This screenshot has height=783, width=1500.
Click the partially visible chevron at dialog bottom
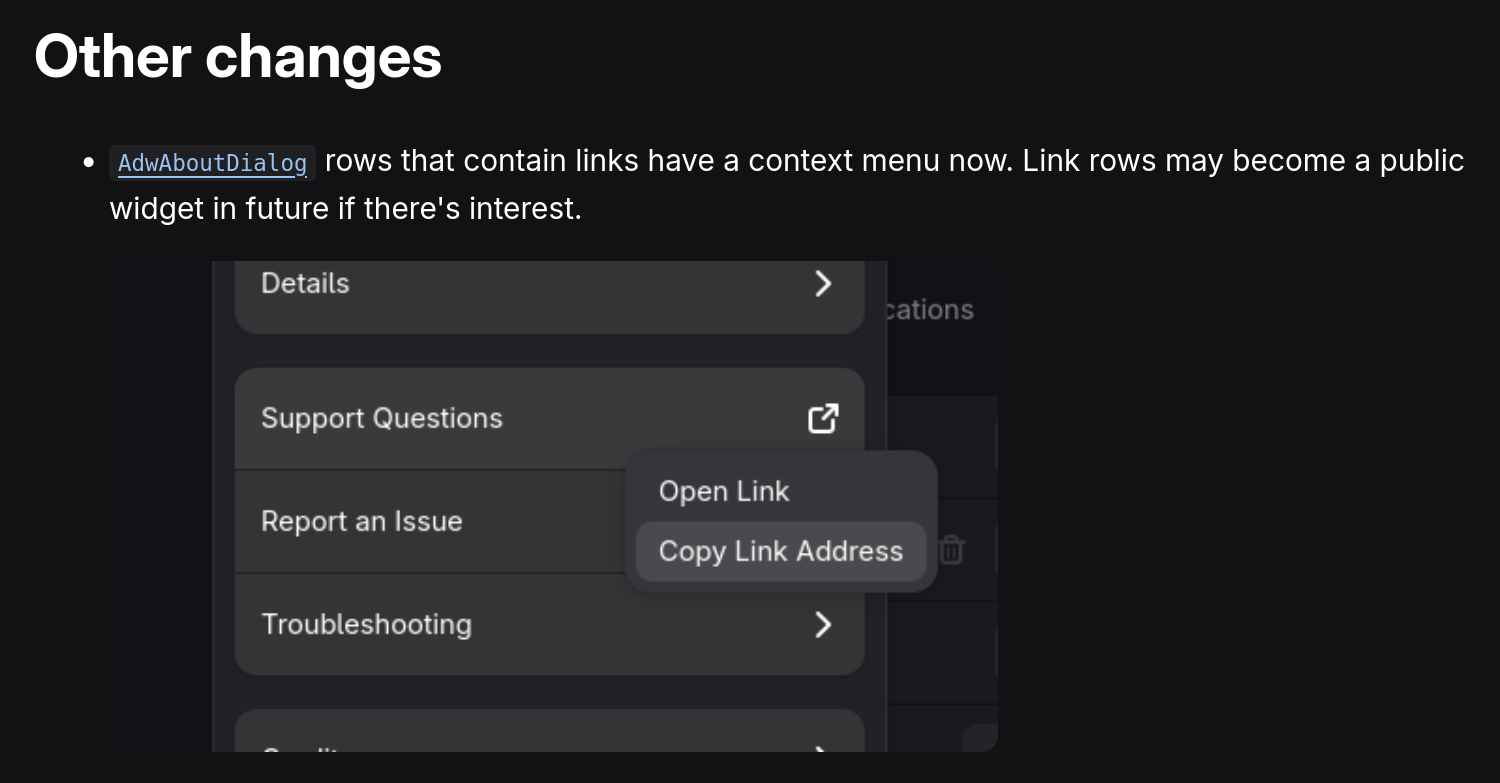tap(822, 747)
